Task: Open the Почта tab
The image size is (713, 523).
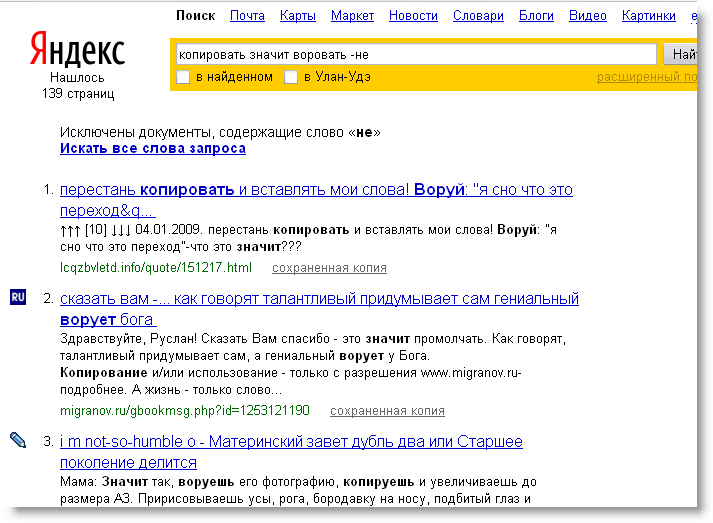Action: (247, 16)
